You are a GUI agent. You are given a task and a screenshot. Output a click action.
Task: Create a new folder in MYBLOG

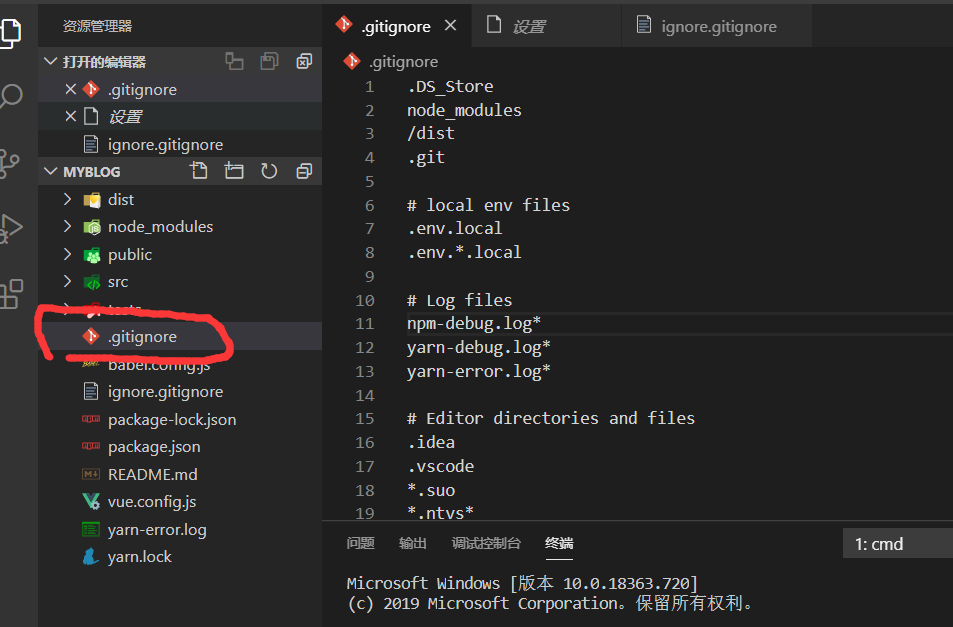tap(232, 171)
